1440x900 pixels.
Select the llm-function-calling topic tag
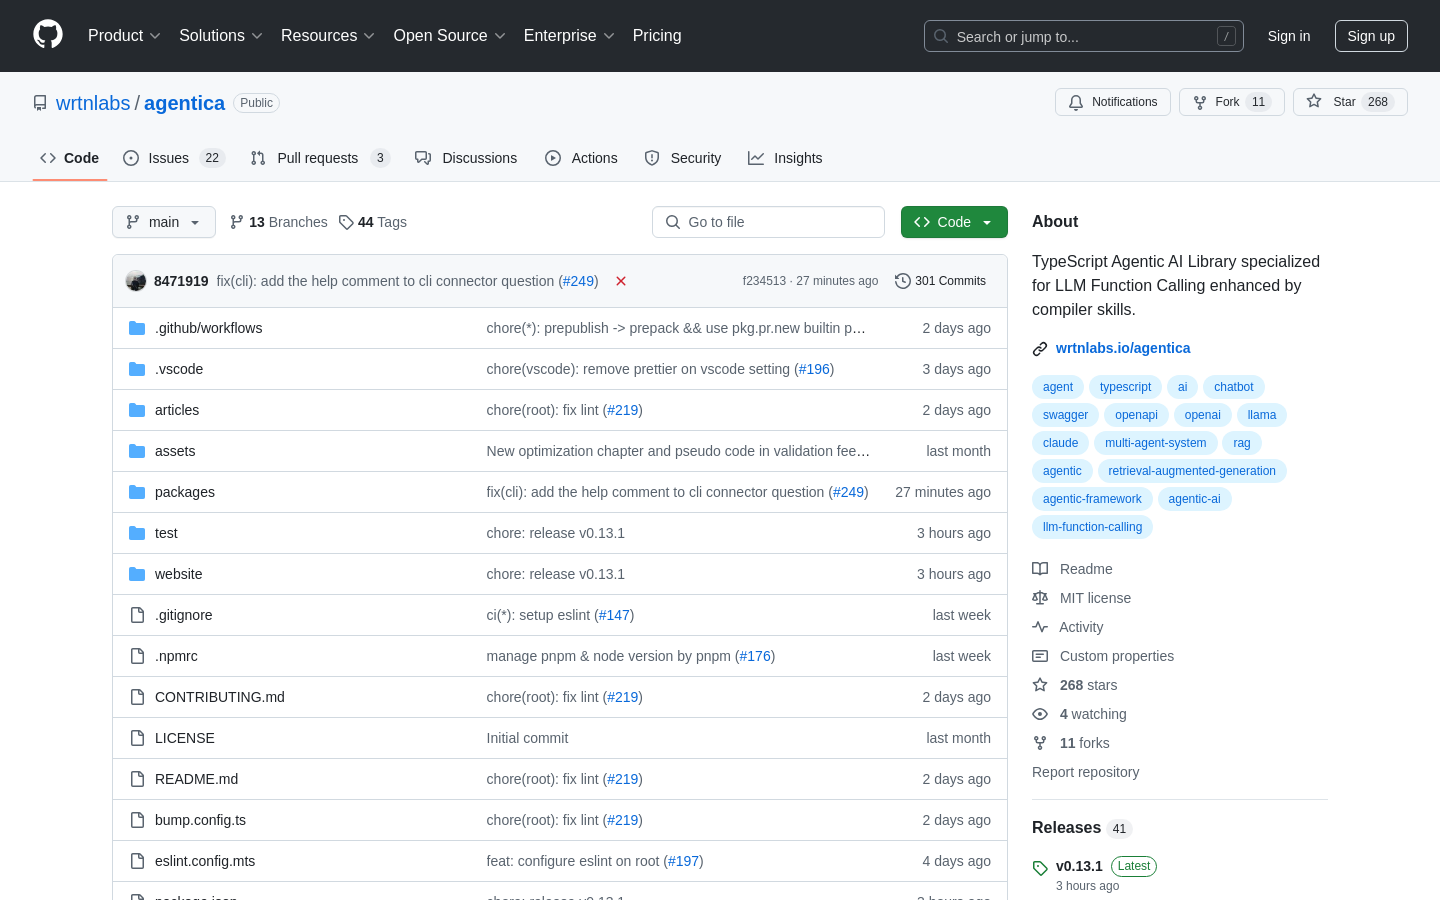[1092, 527]
